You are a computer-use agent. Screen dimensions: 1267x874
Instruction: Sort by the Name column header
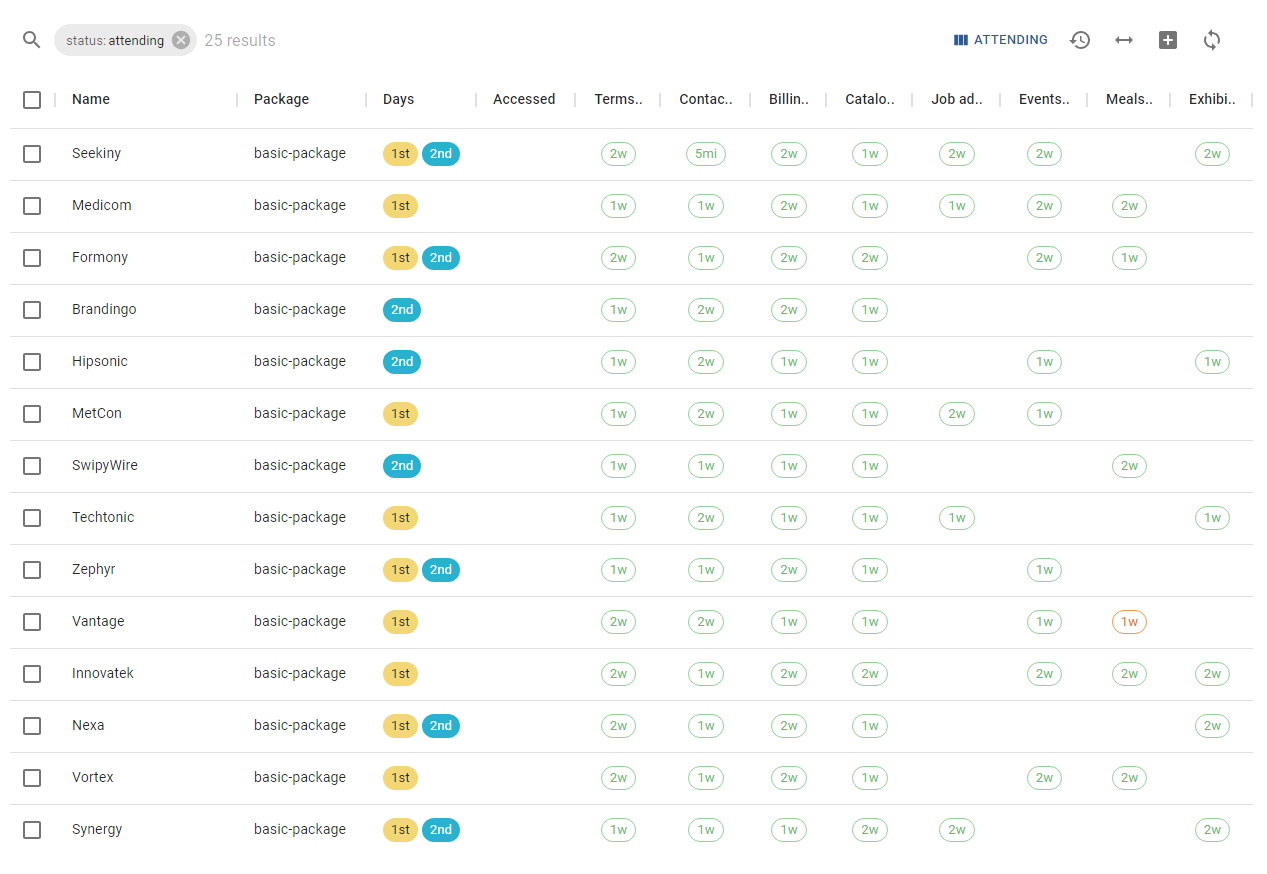point(91,99)
